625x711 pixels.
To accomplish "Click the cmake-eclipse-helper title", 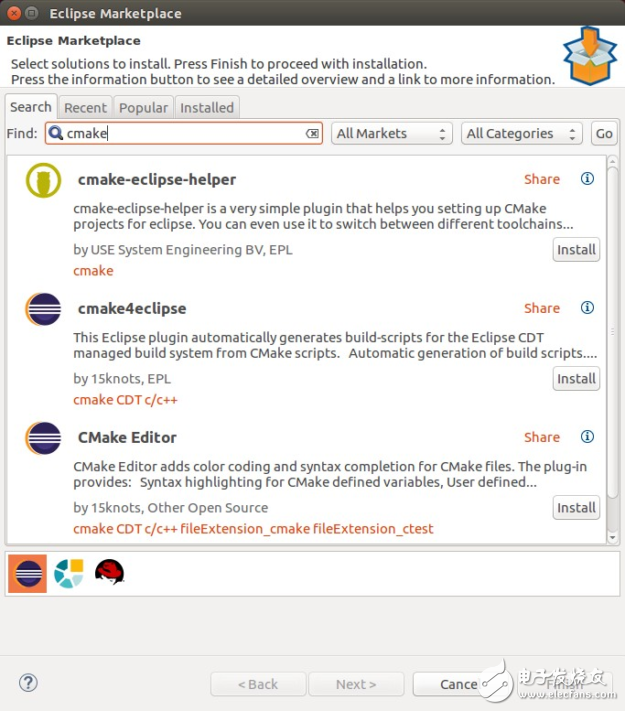I will [x=157, y=180].
